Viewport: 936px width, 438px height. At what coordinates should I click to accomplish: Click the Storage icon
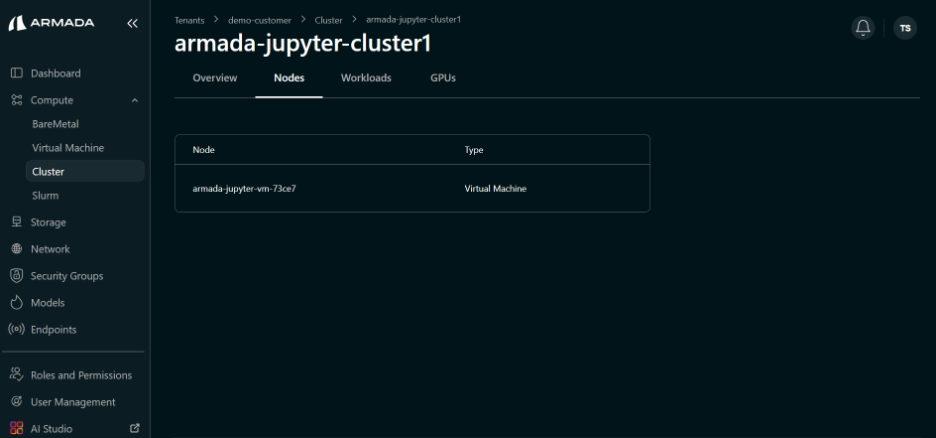(17, 222)
